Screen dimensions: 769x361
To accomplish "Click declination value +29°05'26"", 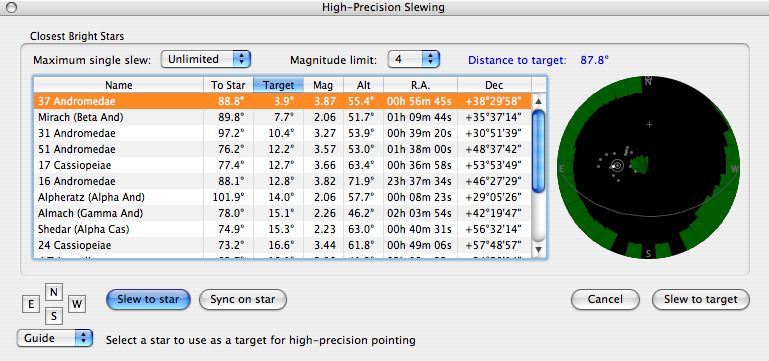I will (494, 197).
